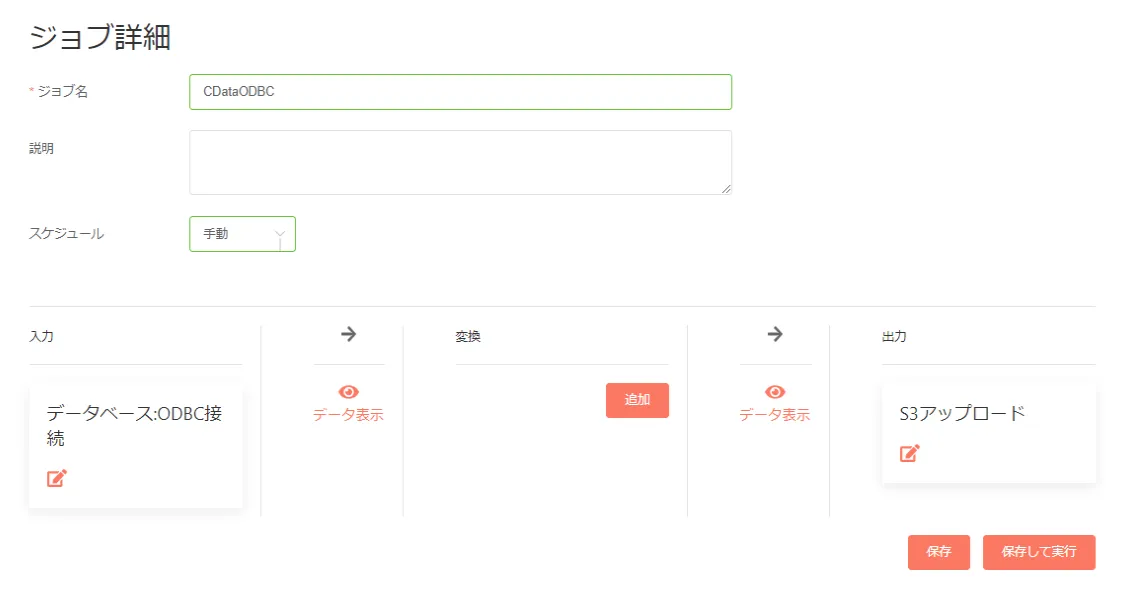Click the 説明 textarea resize handle
1143x612 pixels.
coord(726,189)
